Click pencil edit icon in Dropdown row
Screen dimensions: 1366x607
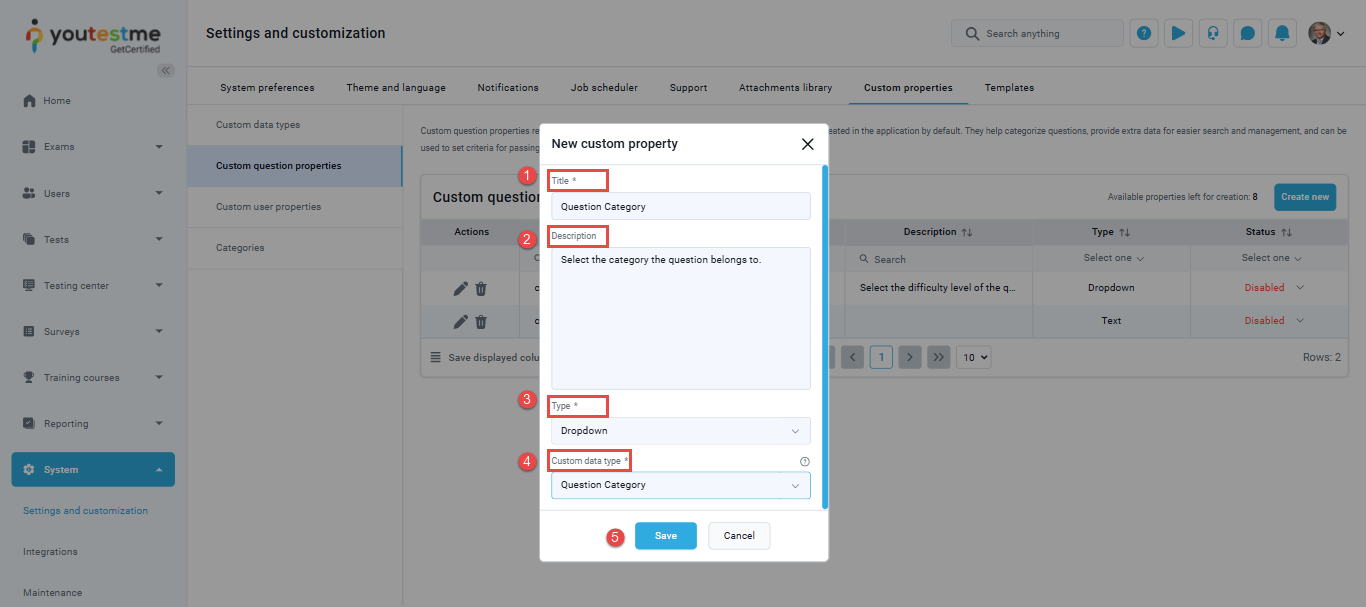pyautogui.click(x=460, y=288)
